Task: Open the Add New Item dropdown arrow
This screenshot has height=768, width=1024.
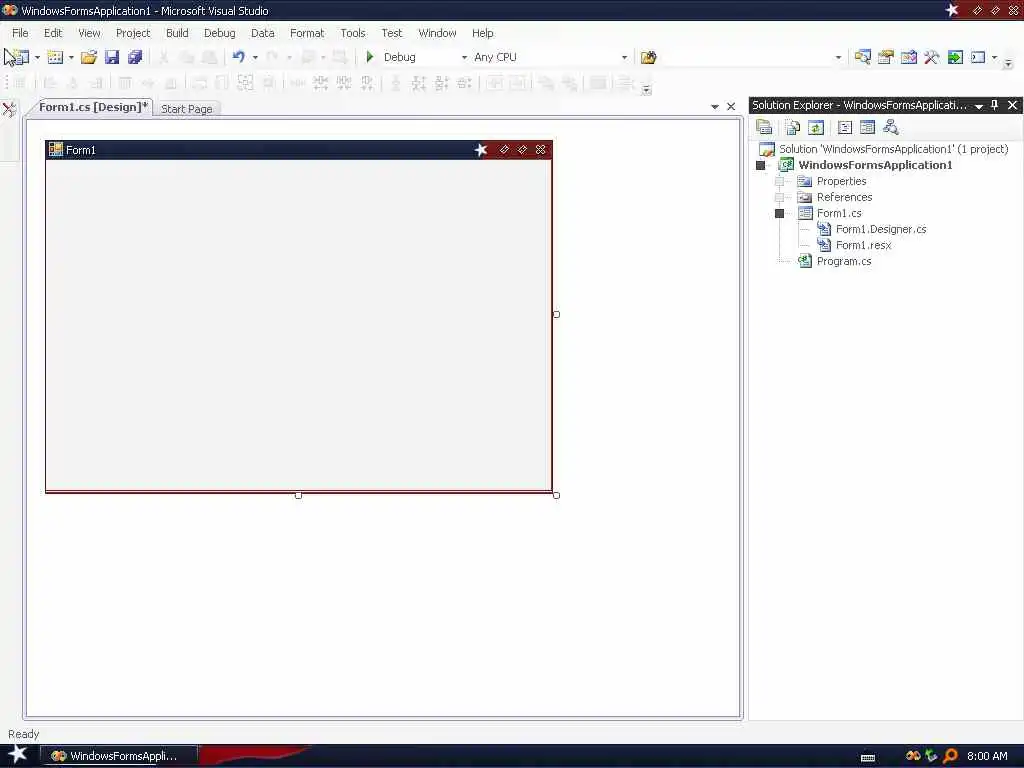Action: pyautogui.click(x=71, y=57)
